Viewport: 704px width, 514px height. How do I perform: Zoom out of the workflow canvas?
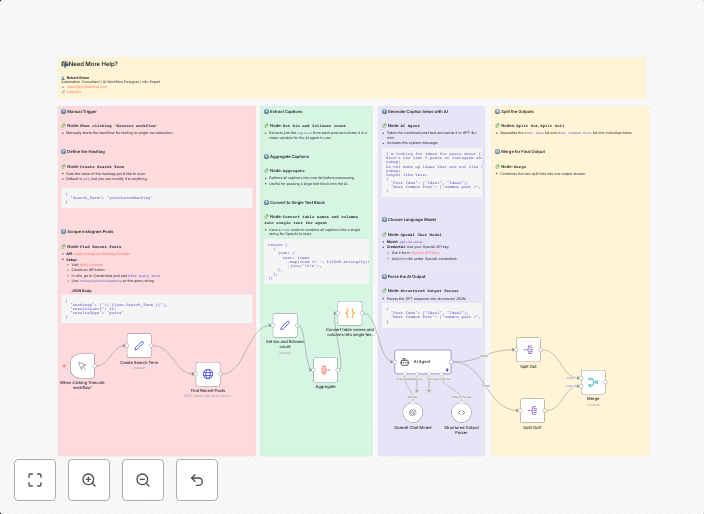click(143, 480)
